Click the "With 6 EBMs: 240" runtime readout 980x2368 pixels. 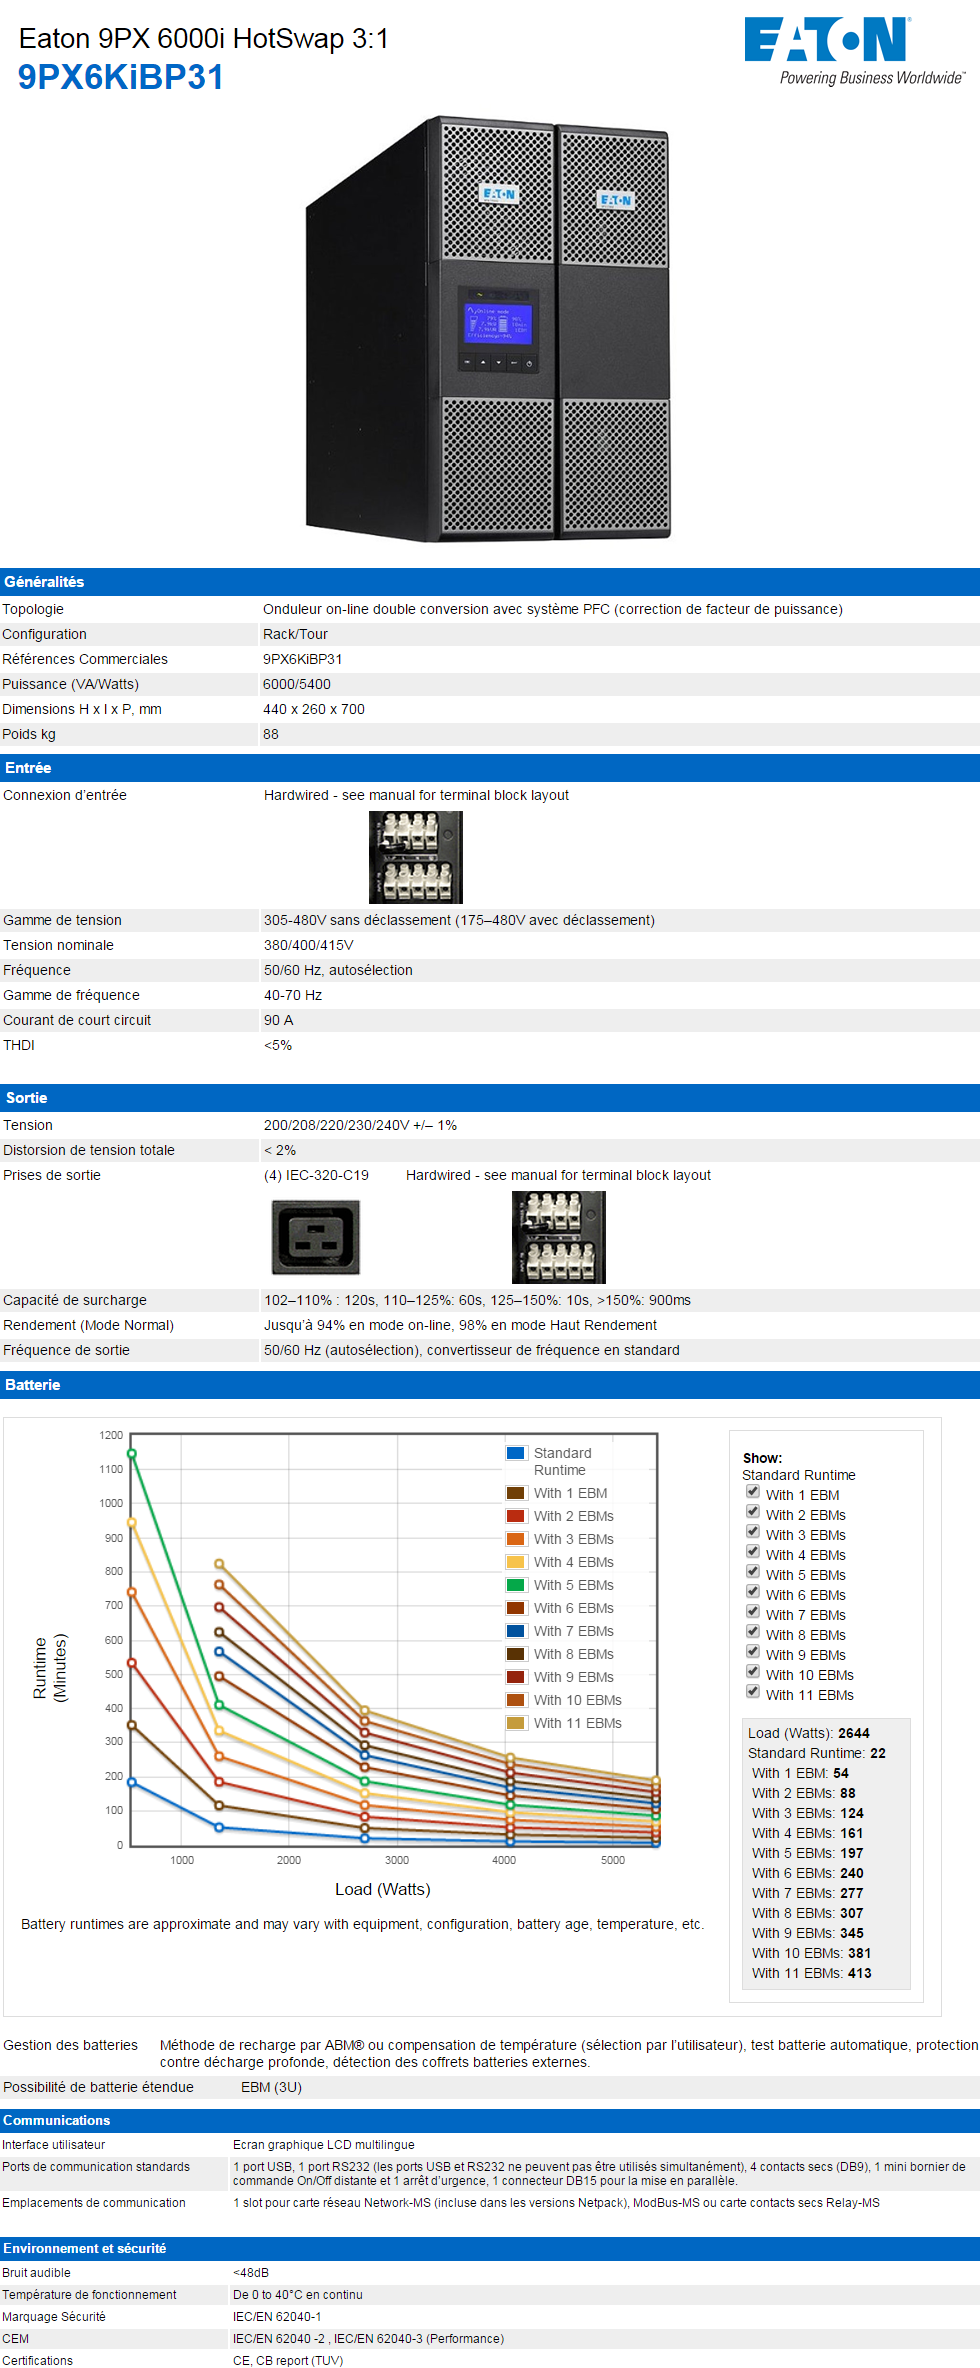click(x=808, y=1873)
